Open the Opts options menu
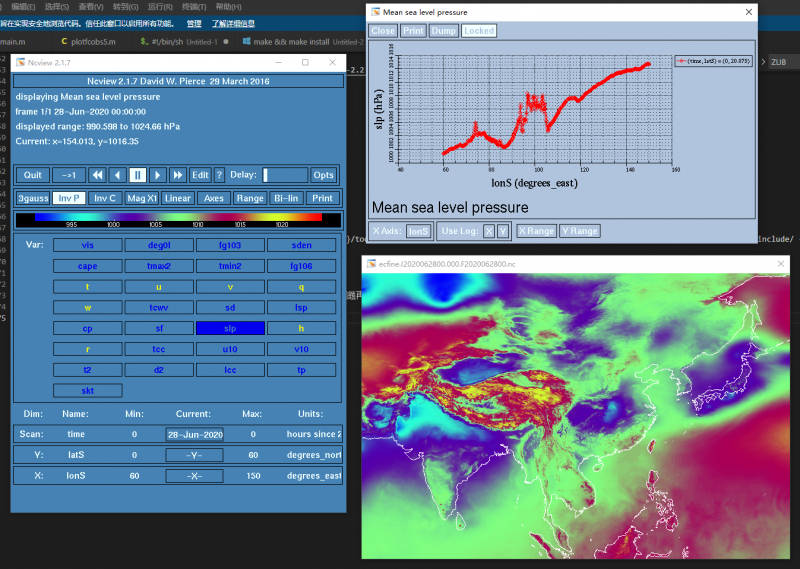800x569 pixels. click(x=323, y=175)
